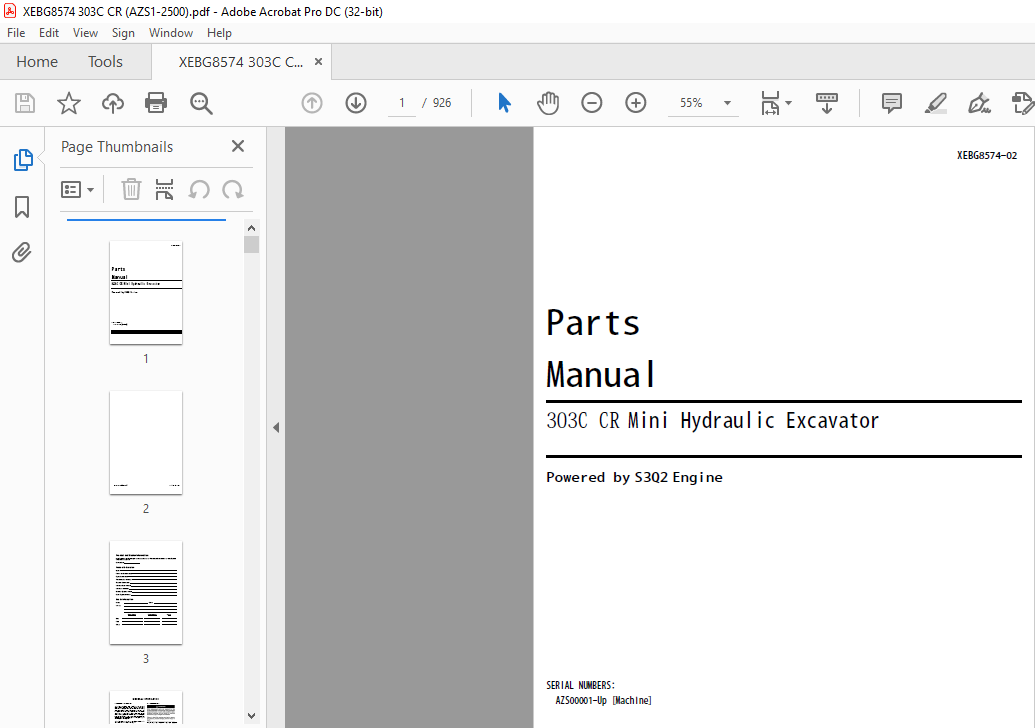Click the 'Manual' heading text
The height and width of the screenshot is (728, 1035).
coord(601,374)
